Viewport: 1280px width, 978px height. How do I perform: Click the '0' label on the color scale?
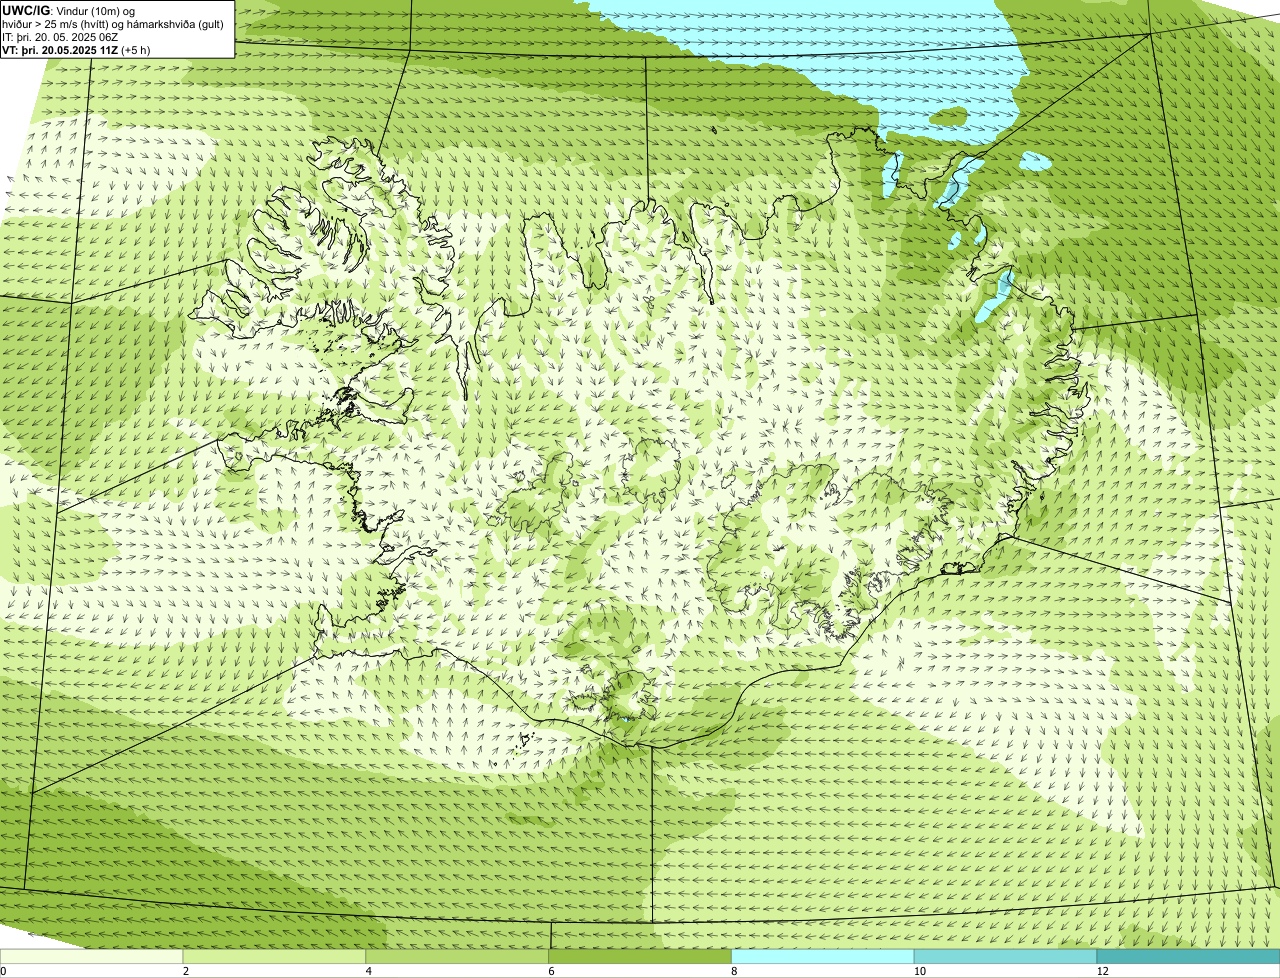pos(3,971)
